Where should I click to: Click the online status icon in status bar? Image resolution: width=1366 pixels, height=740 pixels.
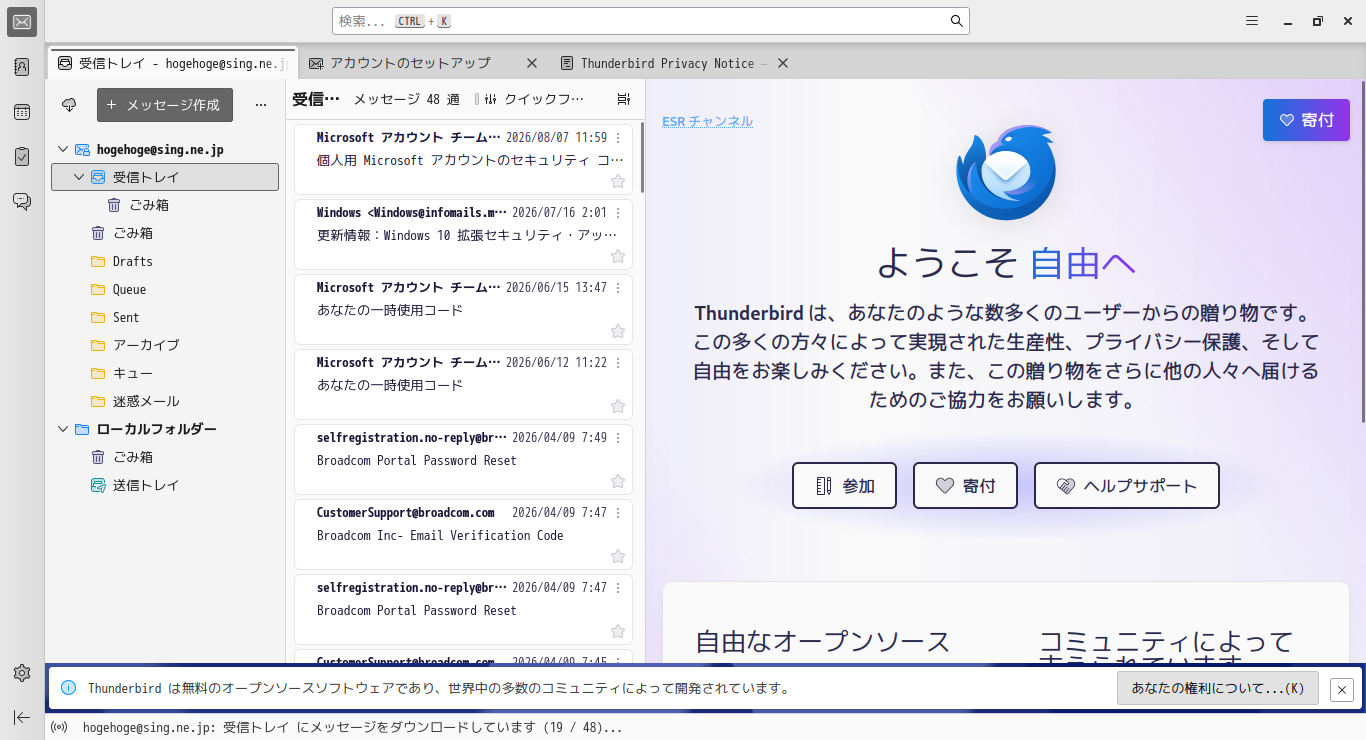tap(59, 728)
